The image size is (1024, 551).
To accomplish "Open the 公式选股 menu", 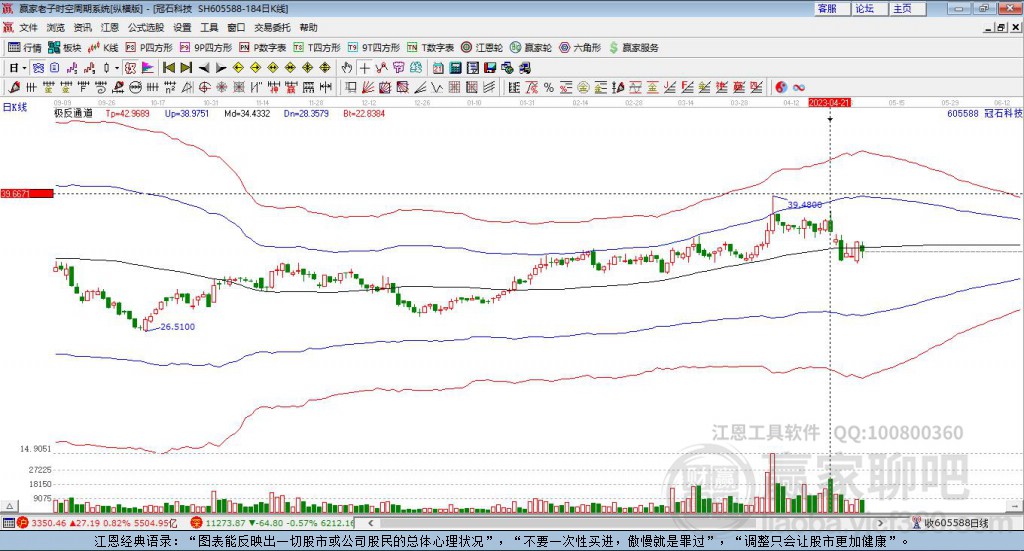I will click(146, 27).
